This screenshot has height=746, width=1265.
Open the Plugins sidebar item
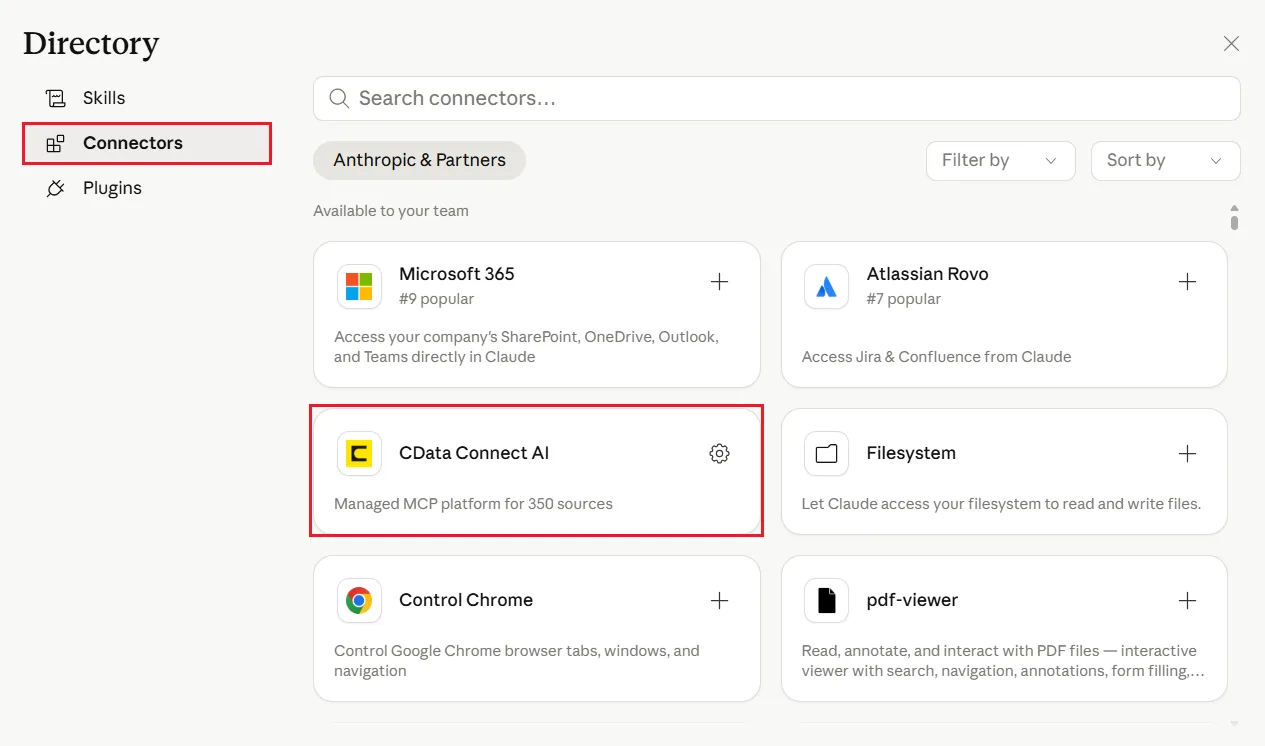point(146,188)
